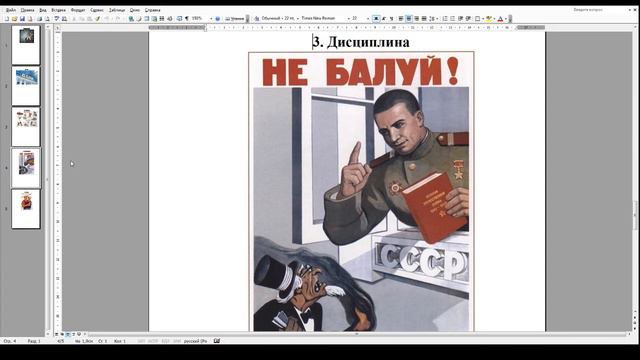Toggle the numbered list icon
The image size is (640, 360).
tap(444, 18)
